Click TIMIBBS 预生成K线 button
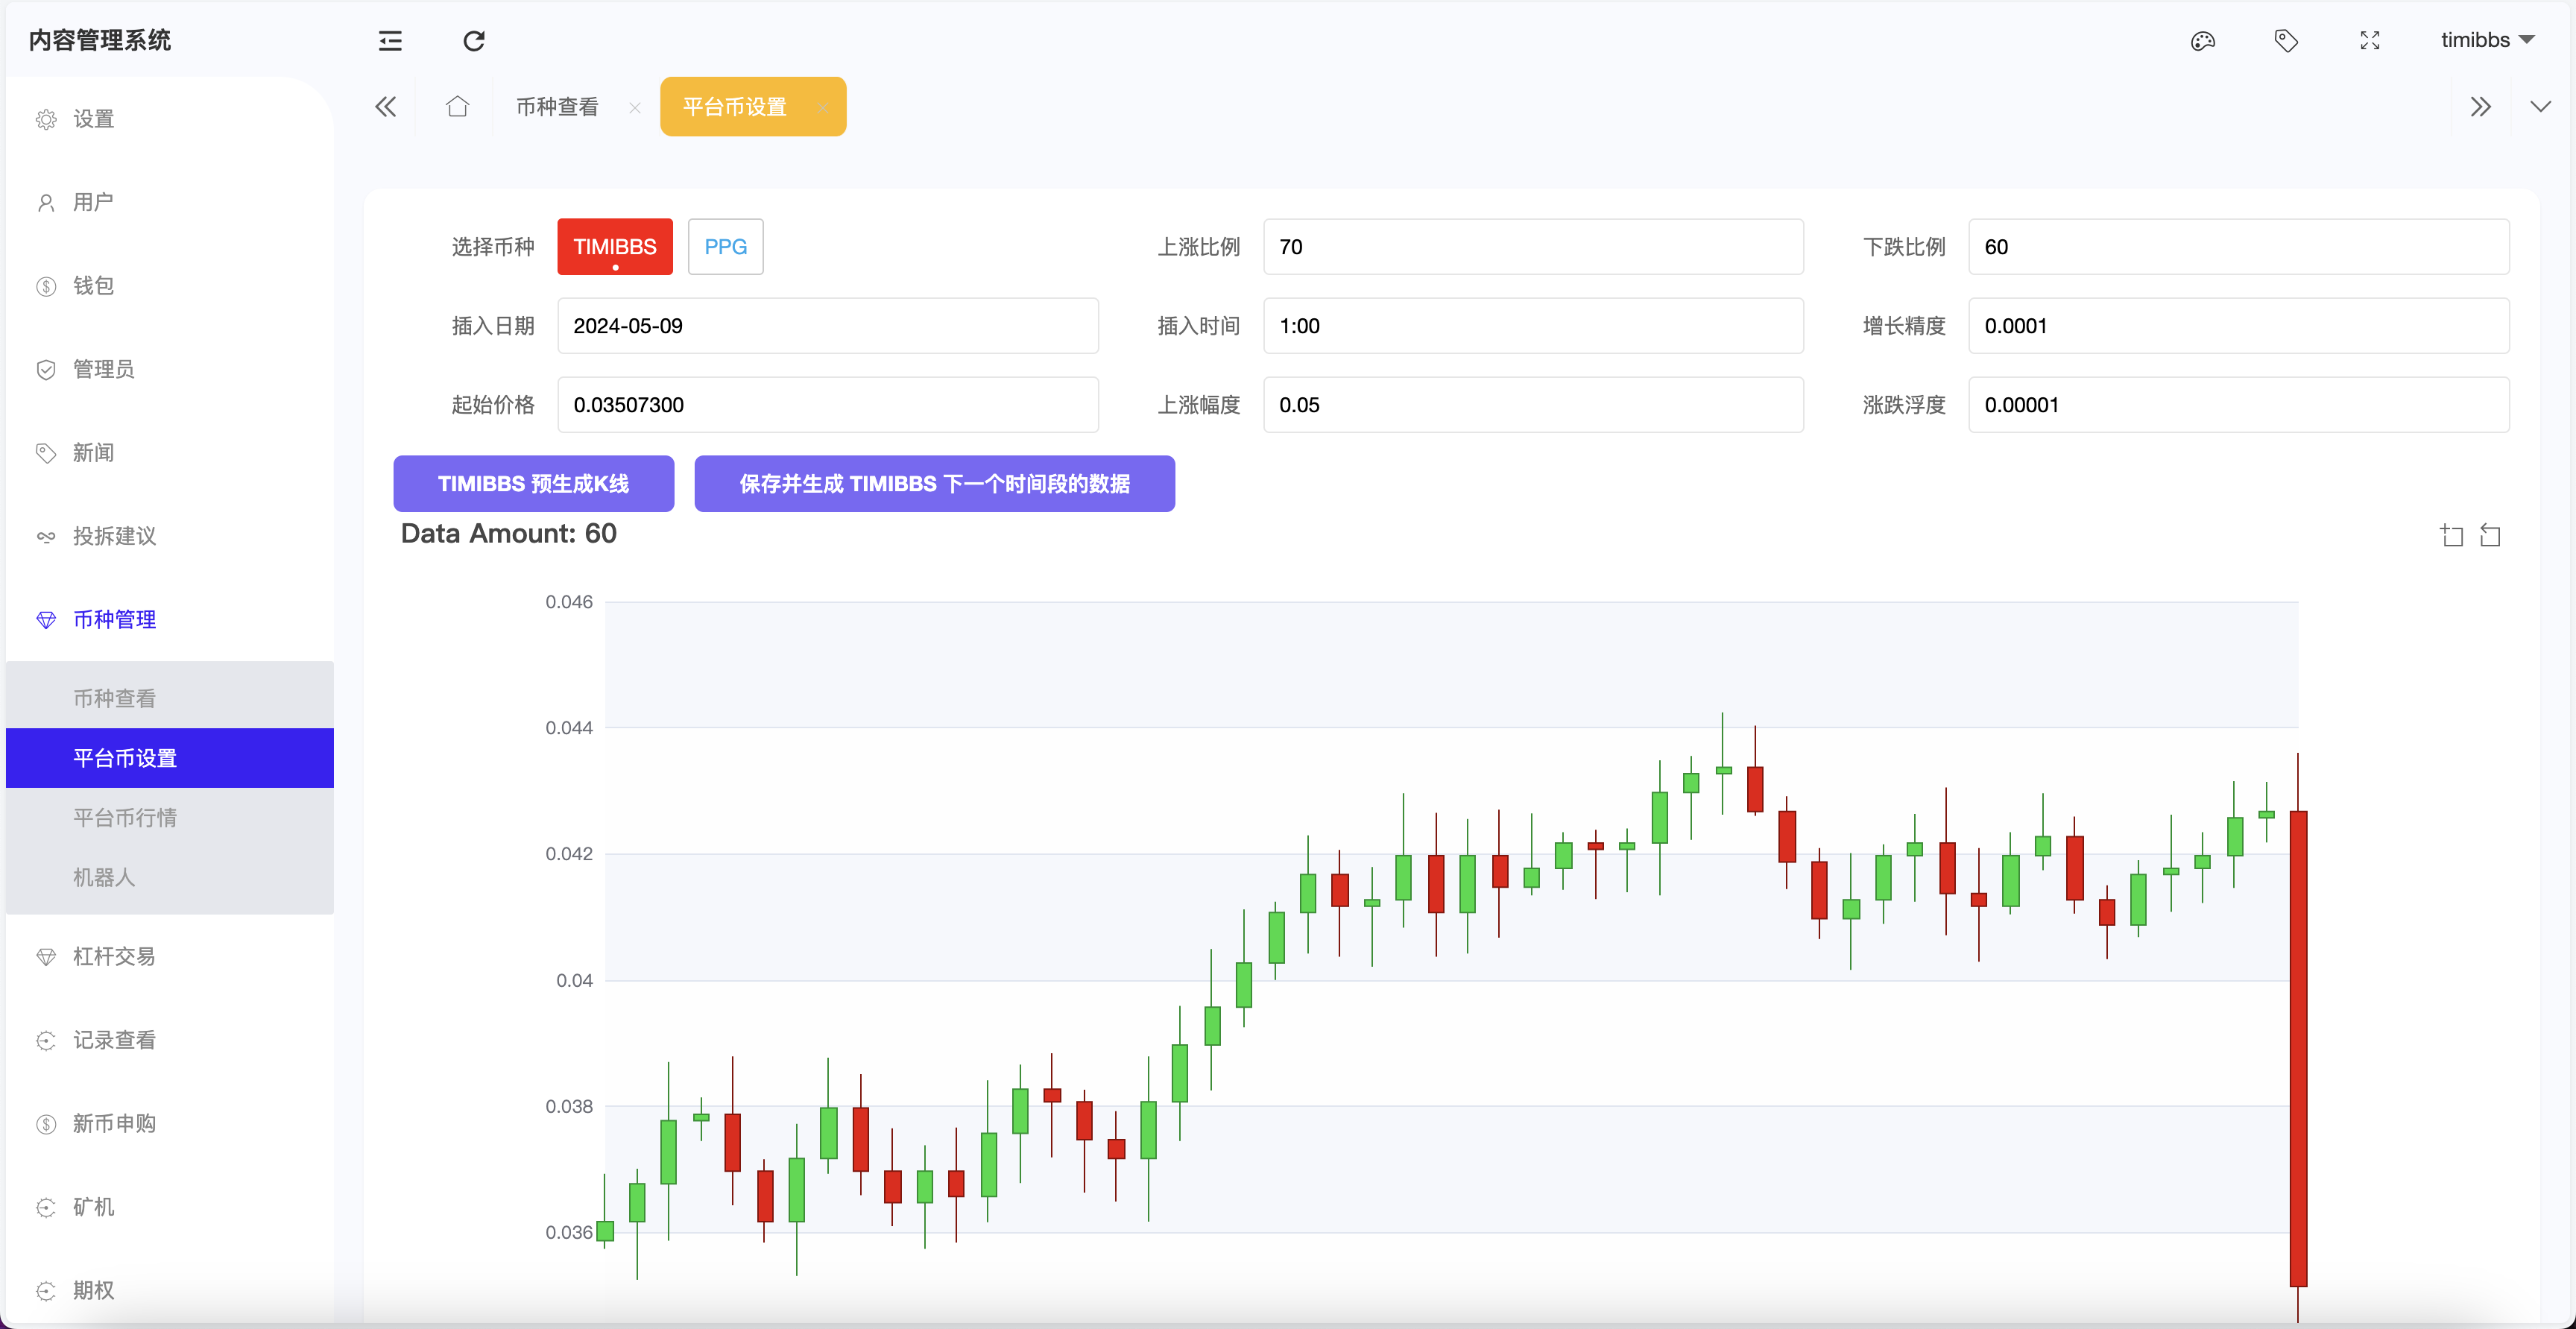2576x1329 pixels. click(534, 484)
